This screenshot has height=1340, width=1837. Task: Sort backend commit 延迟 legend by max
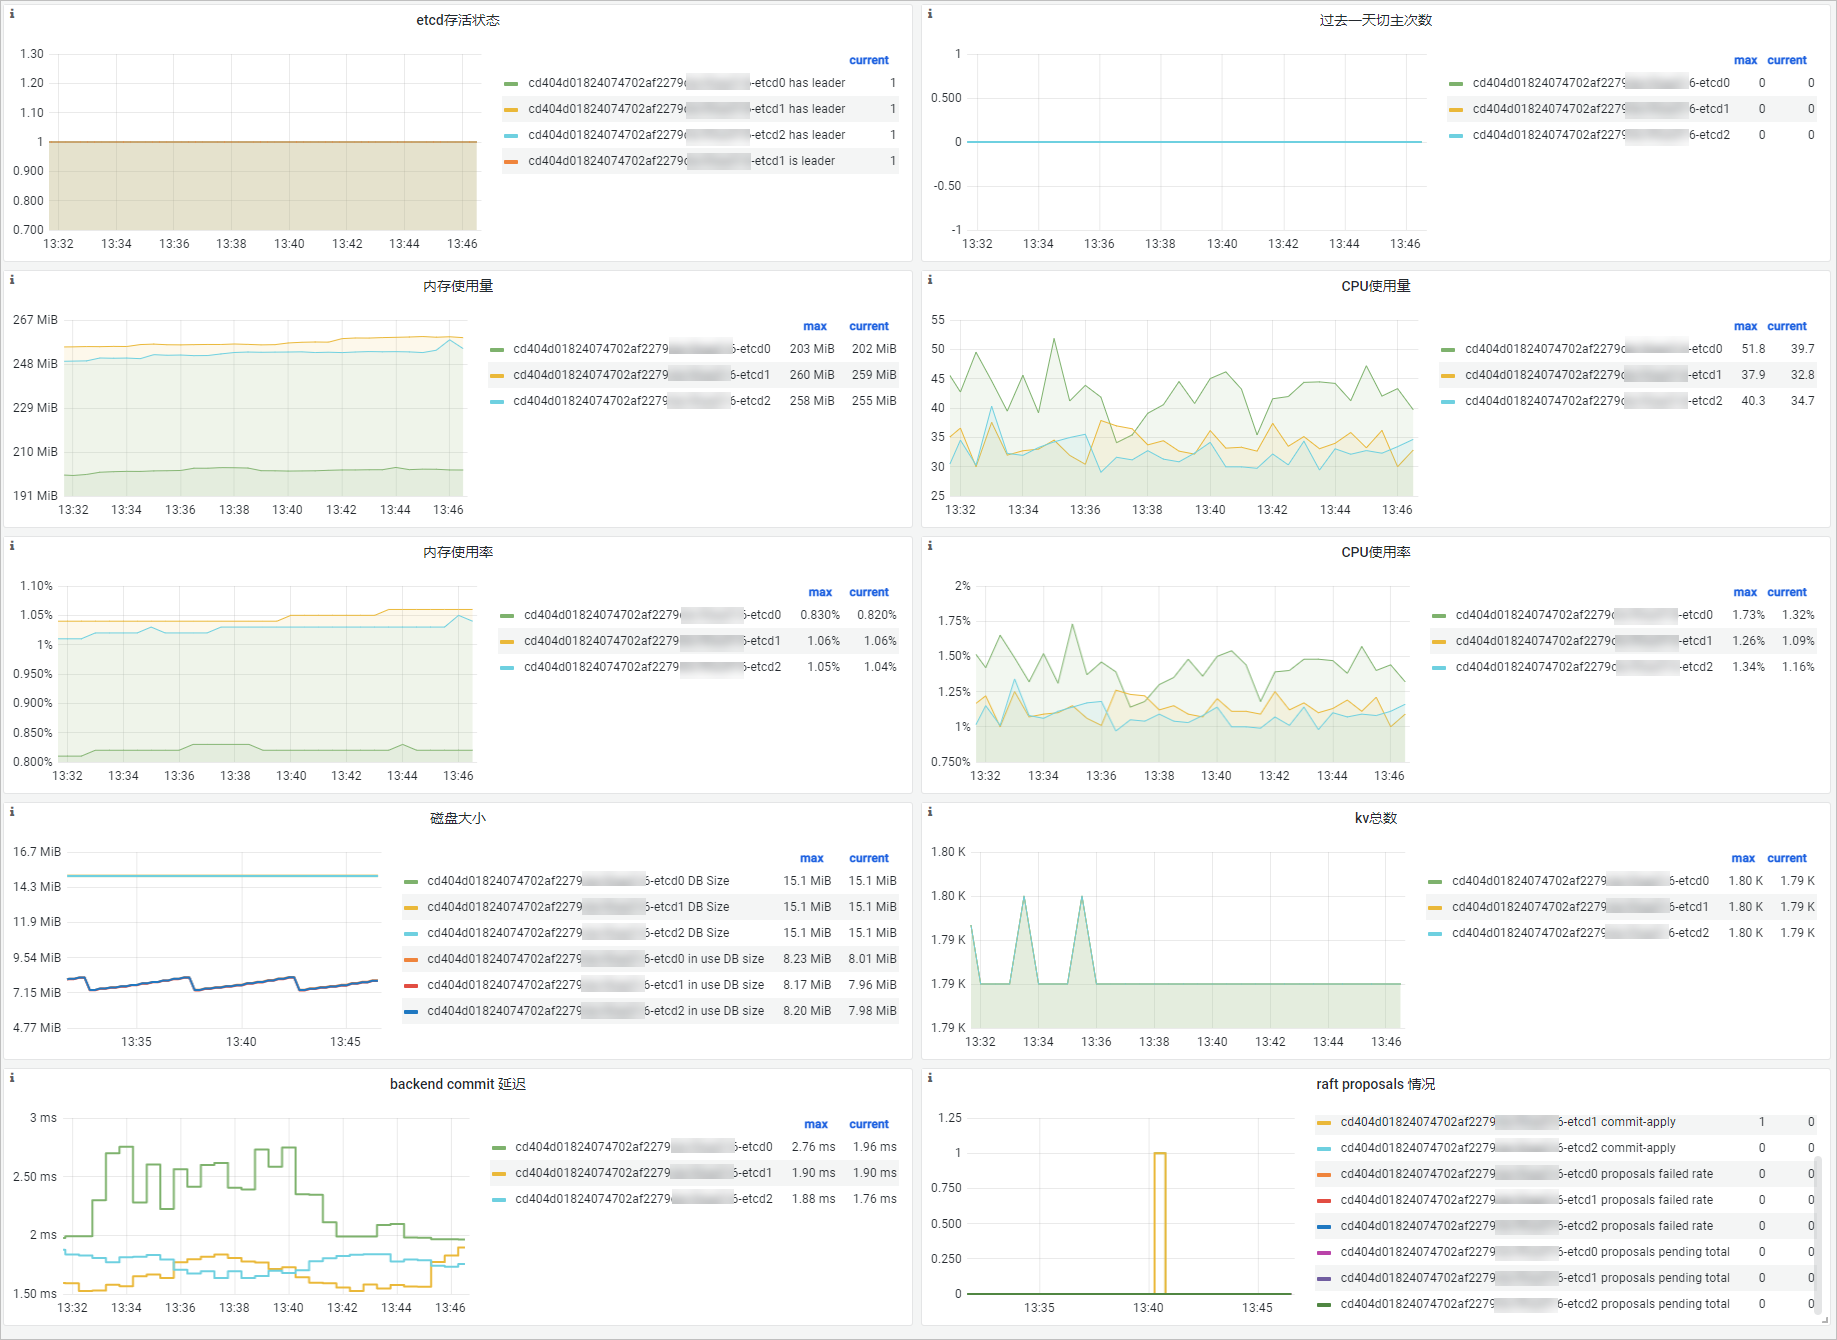[816, 1124]
